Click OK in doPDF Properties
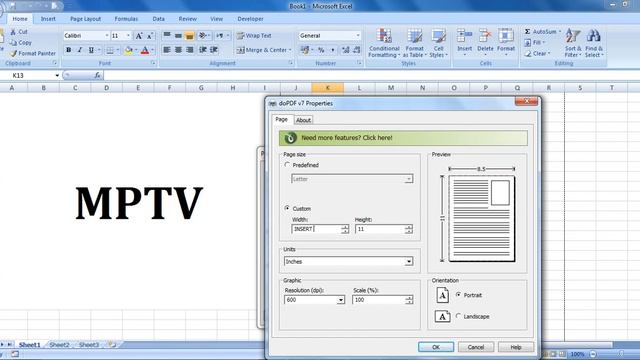 click(436, 347)
